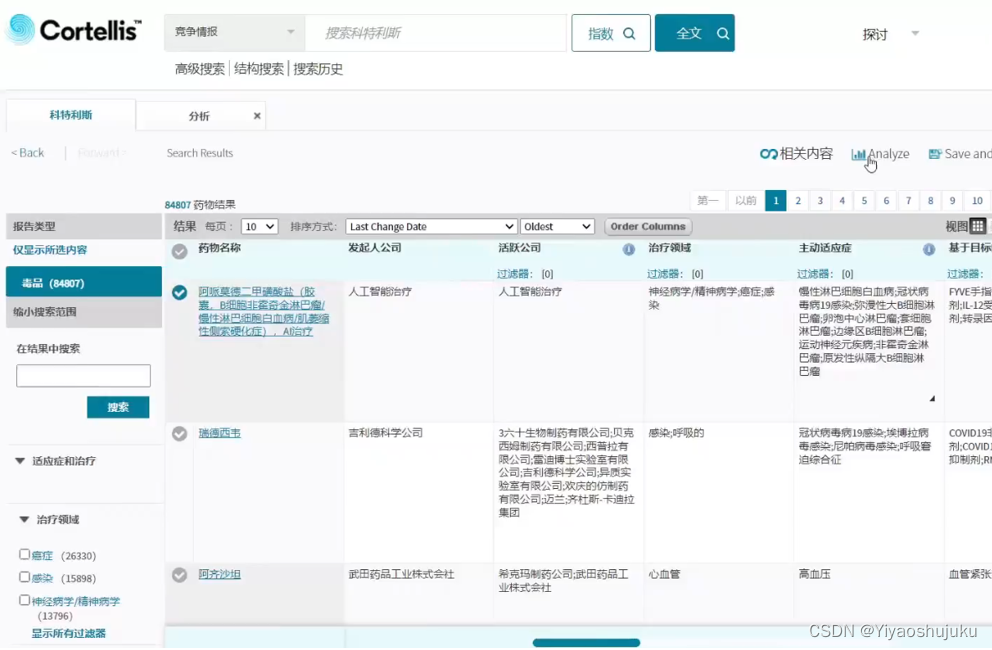992x650 pixels.
Task: Click the Cortellis logo
Action: click(x=73, y=30)
